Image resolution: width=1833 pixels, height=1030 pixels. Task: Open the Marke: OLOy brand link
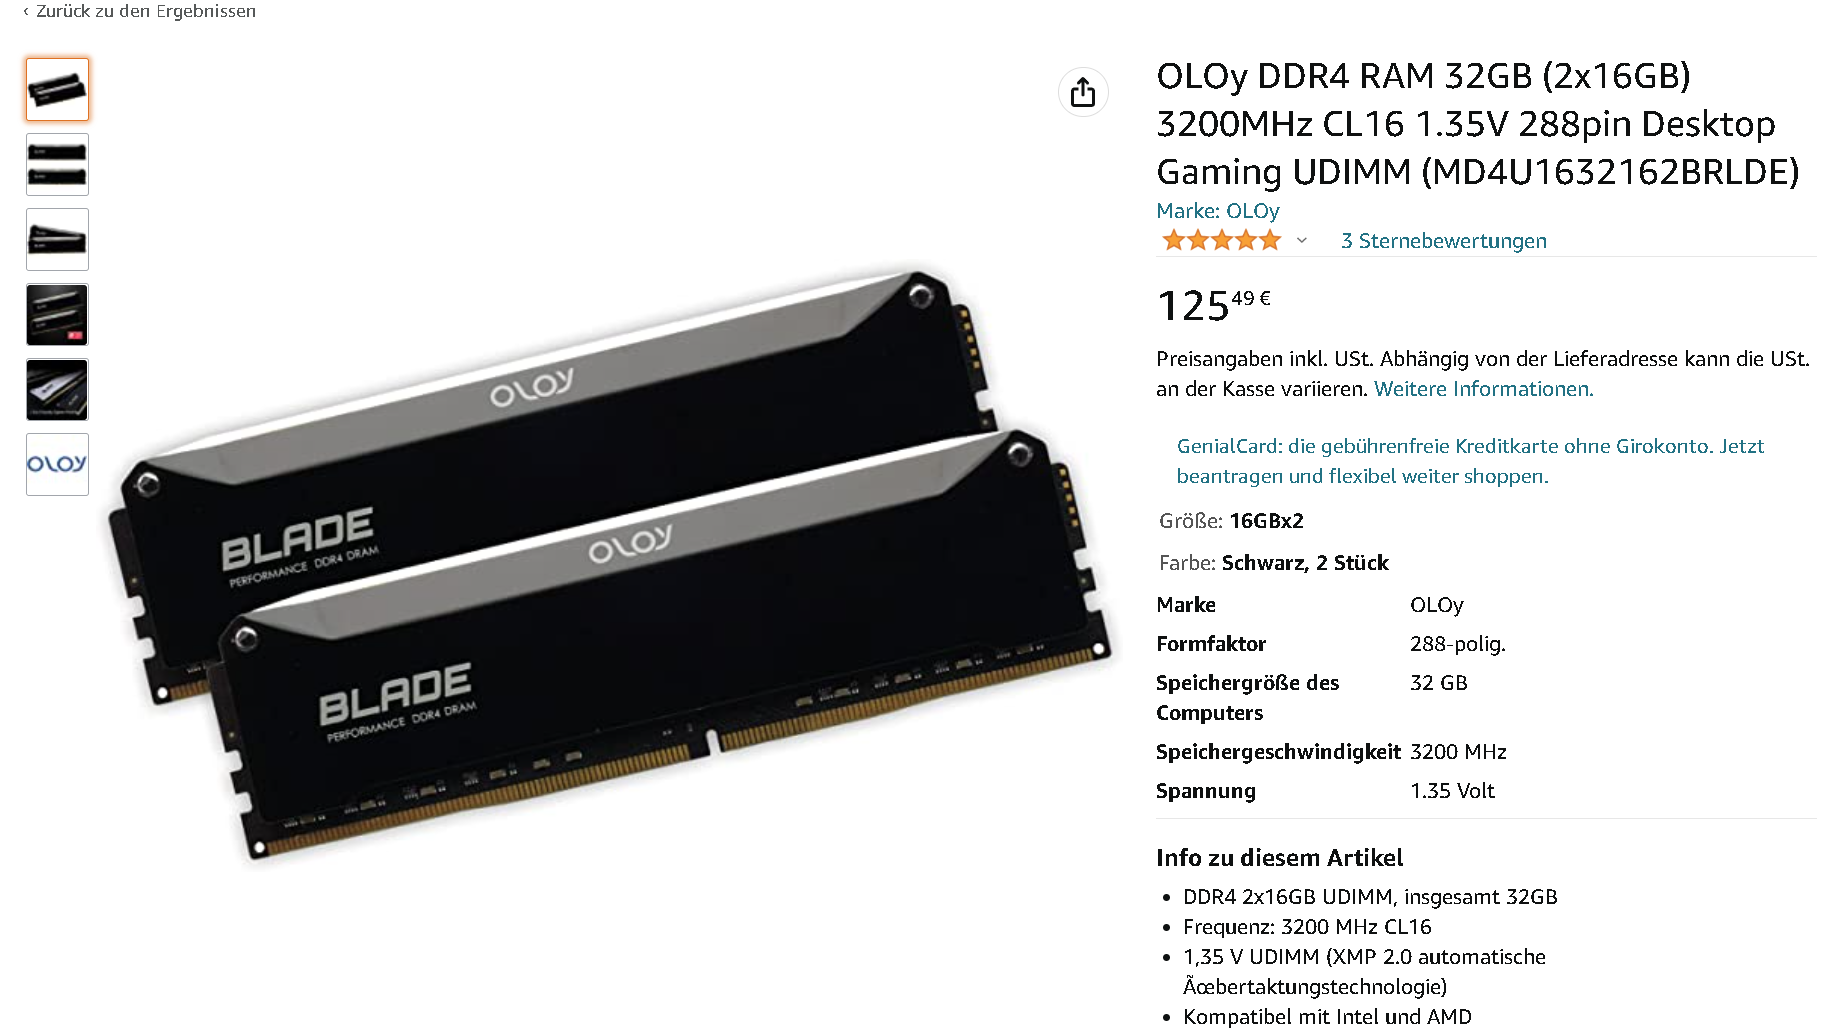click(1217, 211)
